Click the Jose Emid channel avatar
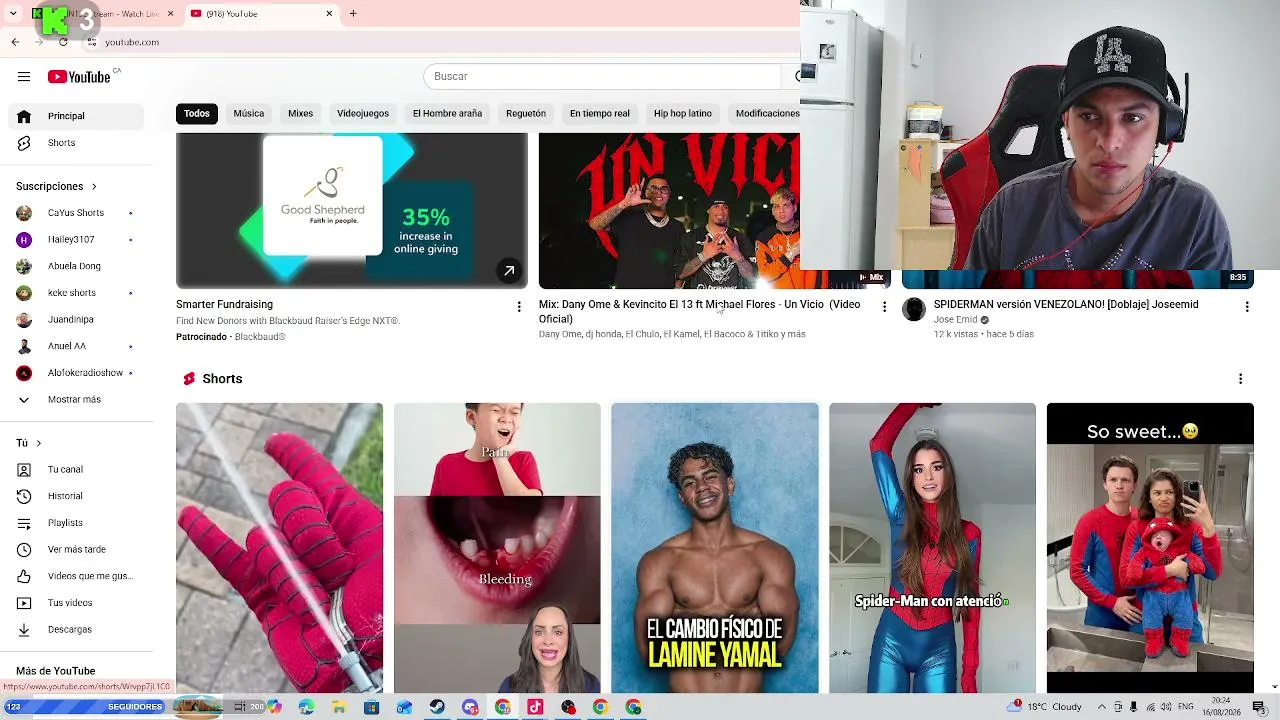Viewport: 1280px width, 720px height. 914,309
